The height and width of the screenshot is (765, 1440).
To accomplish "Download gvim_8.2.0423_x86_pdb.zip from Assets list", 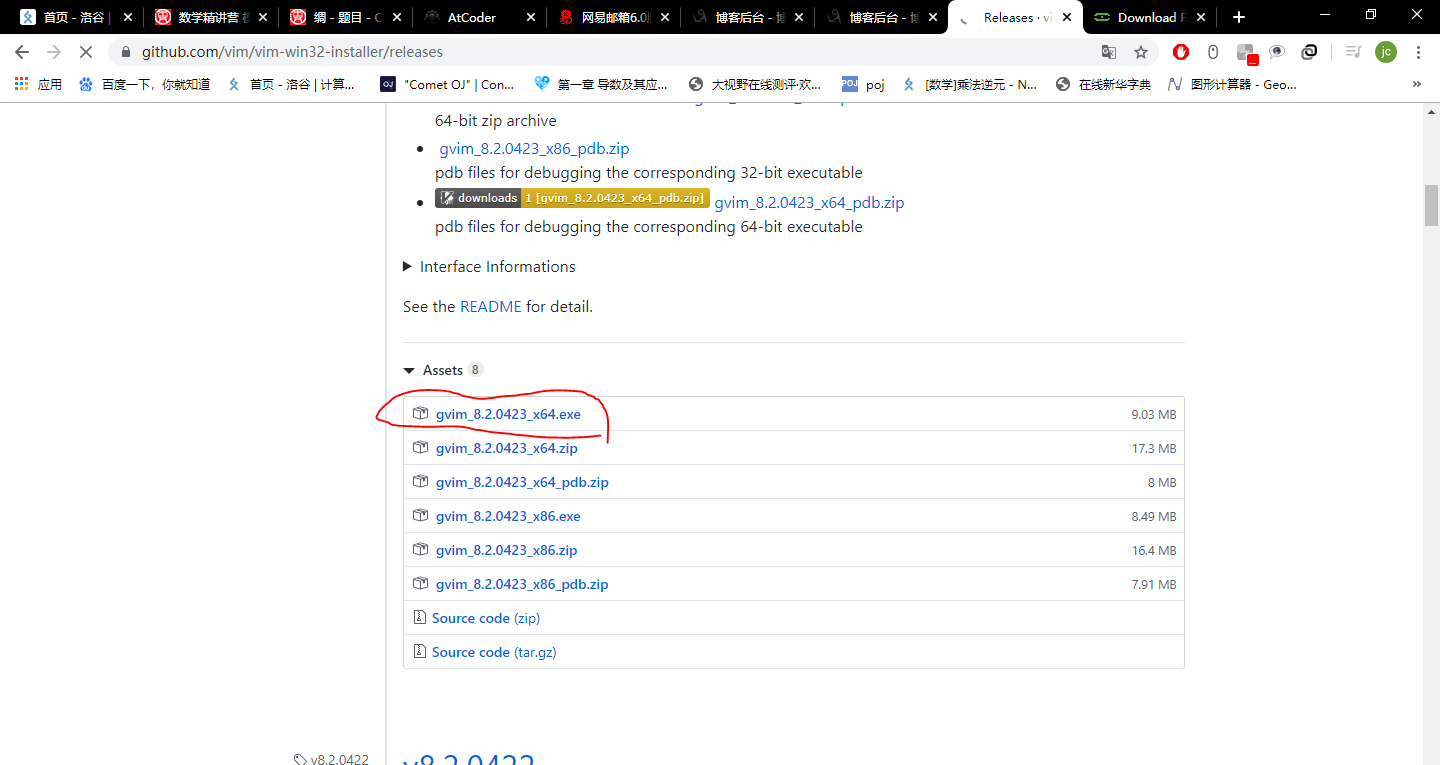I will click(522, 584).
